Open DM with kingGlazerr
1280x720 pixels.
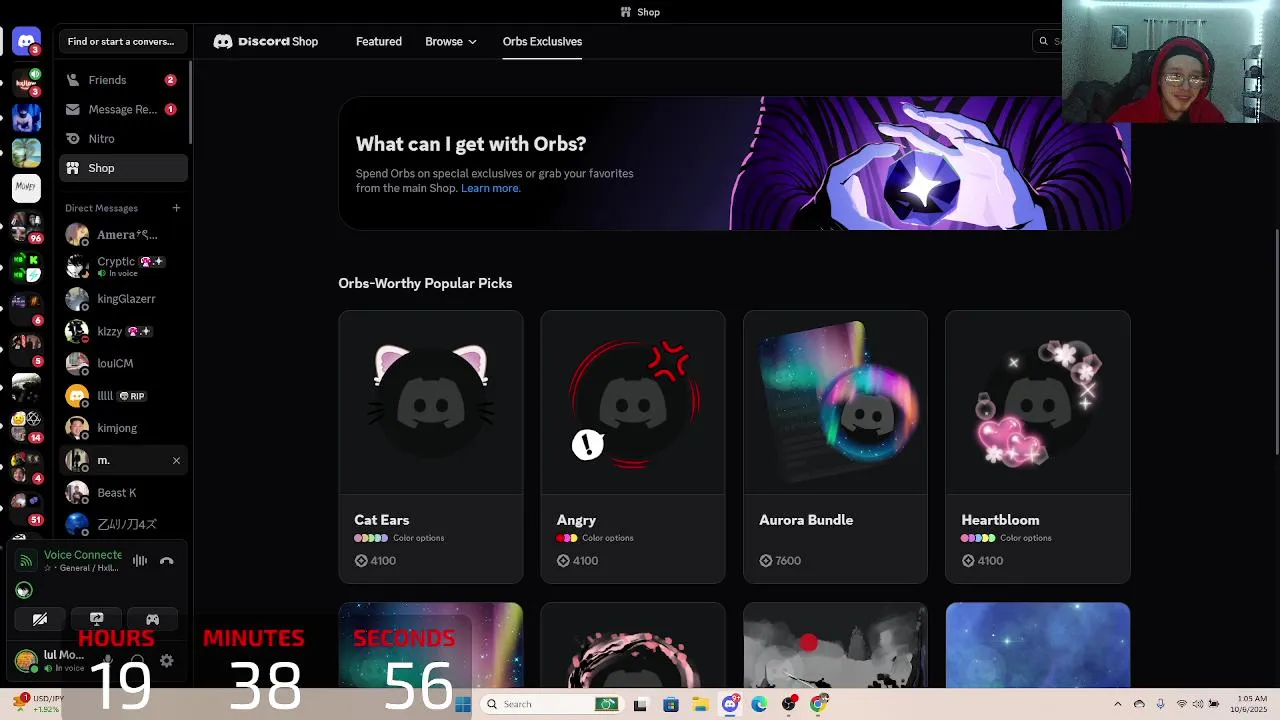point(123,299)
